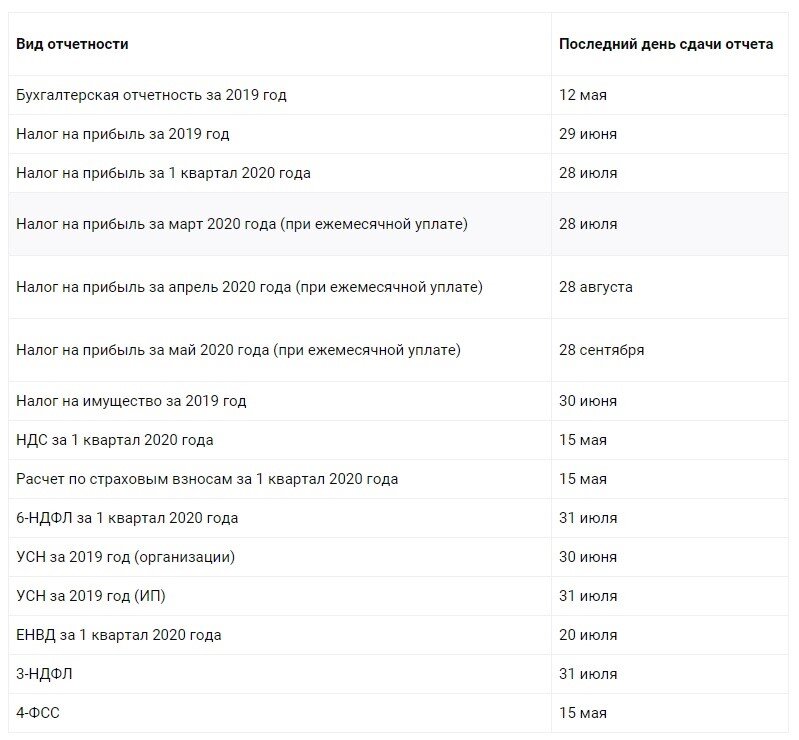This screenshot has width=799, height=740.
Task: Click the "28 сентября" deadline cell
Action: [x=601, y=350]
